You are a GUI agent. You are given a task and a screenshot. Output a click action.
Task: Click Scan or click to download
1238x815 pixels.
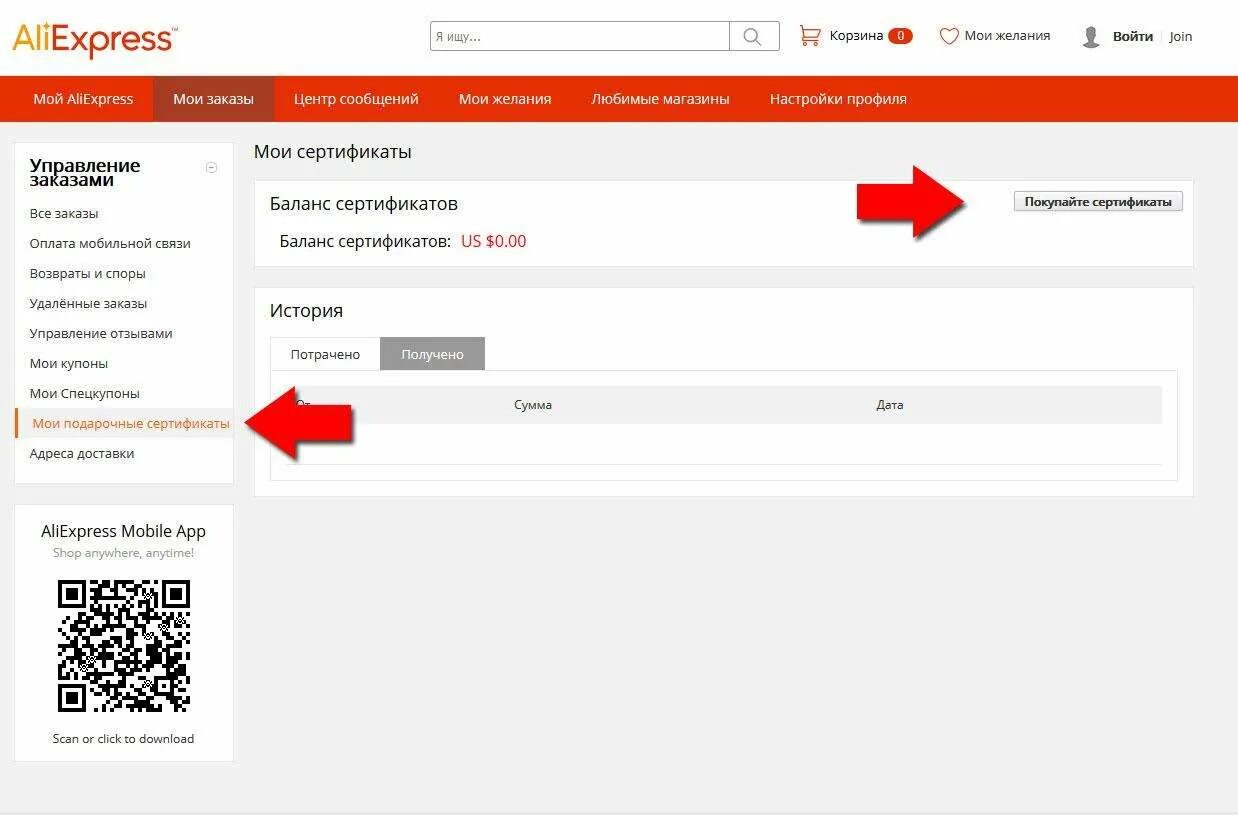(124, 739)
